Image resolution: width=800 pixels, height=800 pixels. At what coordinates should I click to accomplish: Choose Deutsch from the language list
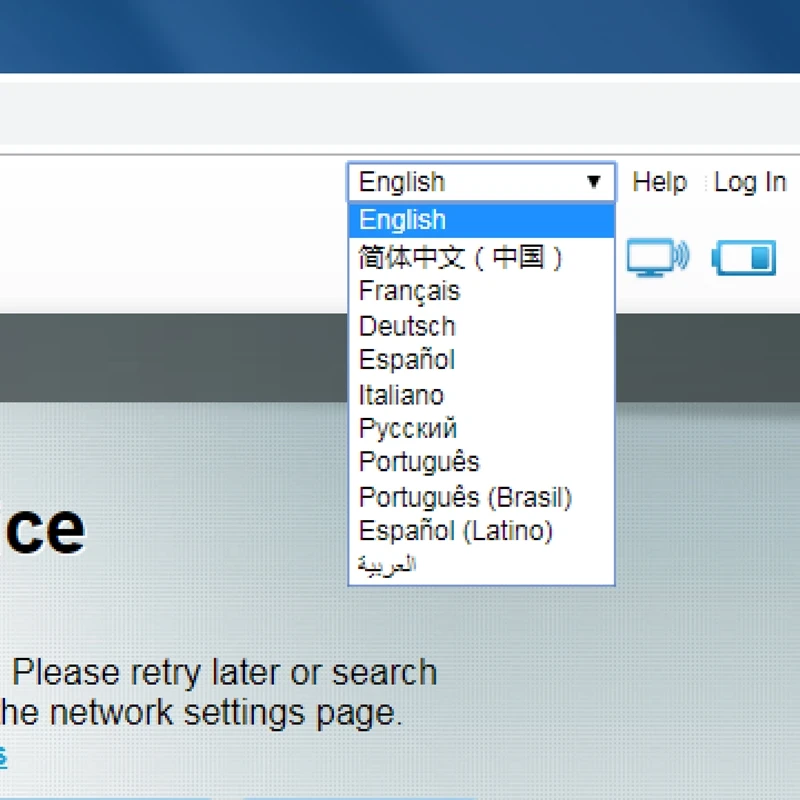482,326
